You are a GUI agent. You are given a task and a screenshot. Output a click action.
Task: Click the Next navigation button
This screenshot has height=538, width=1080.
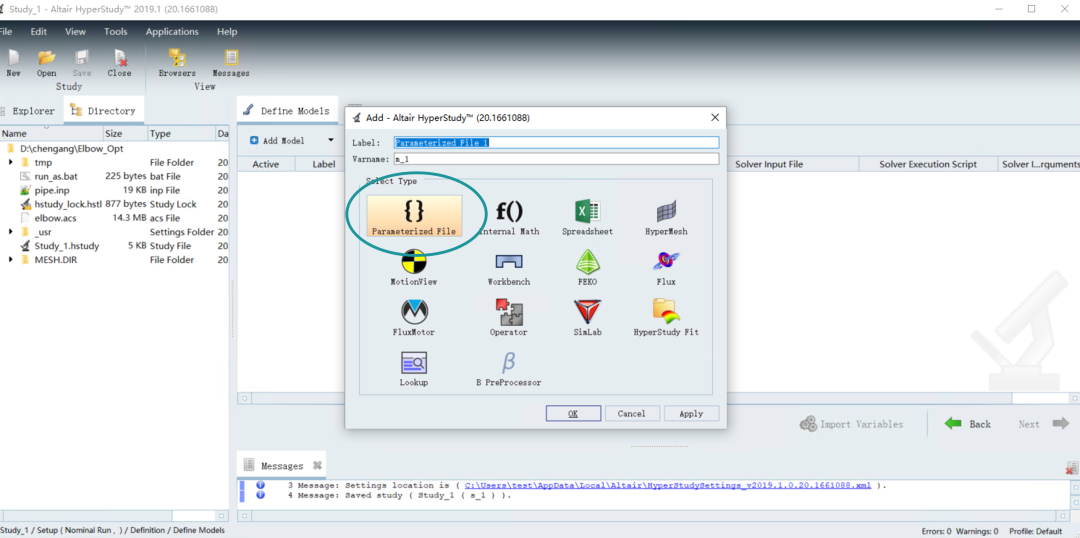(1043, 424)
